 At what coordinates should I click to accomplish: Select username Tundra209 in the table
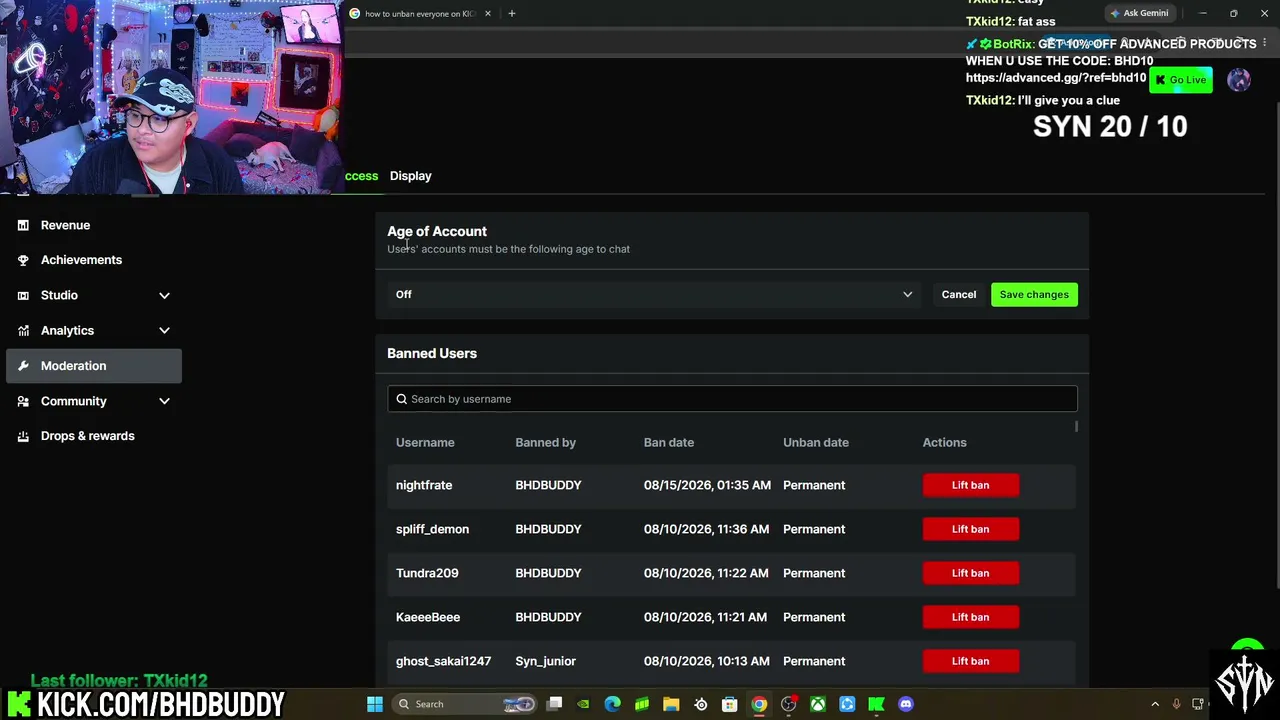click(427, 573)
